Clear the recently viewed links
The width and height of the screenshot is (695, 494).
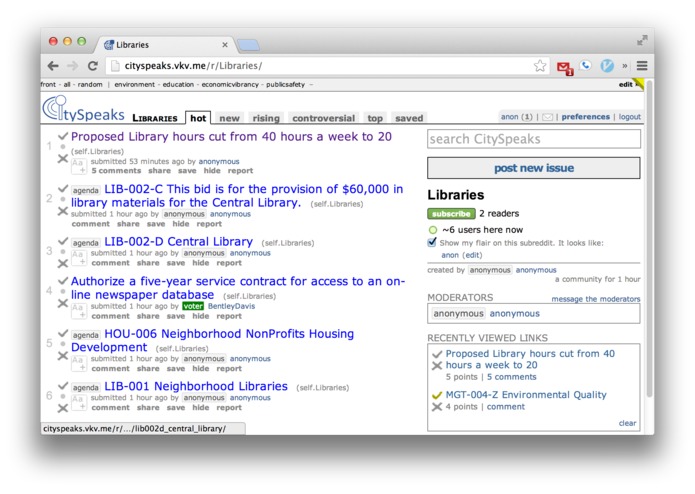click(x=627, y=423)
